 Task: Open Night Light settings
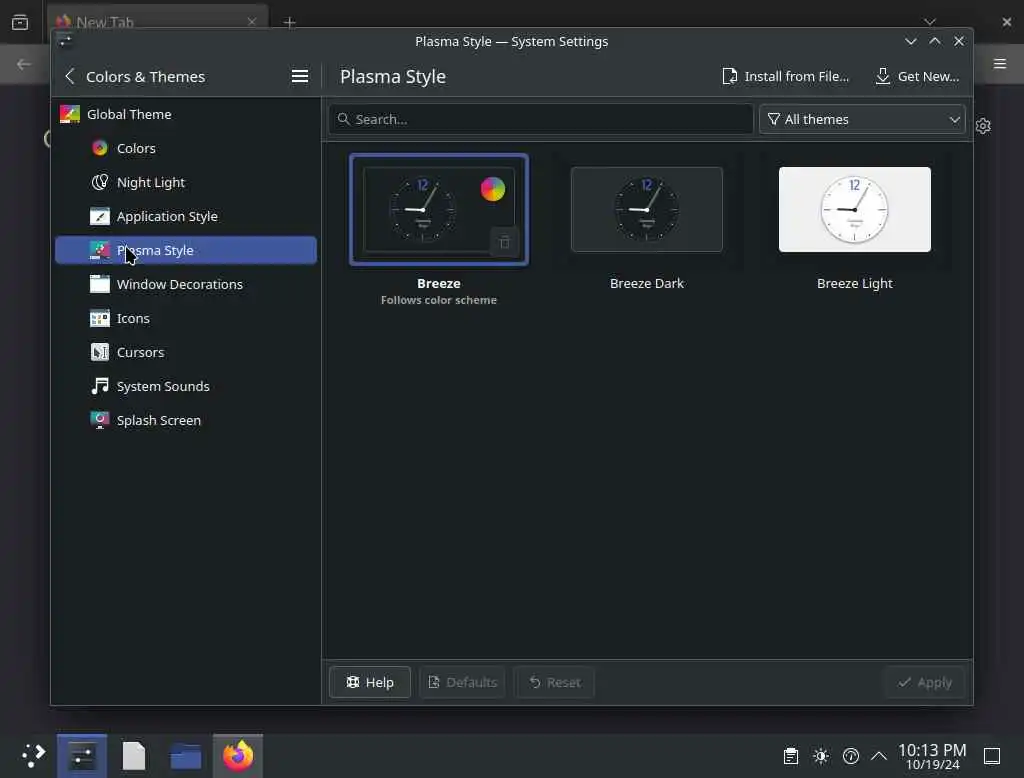185,182
